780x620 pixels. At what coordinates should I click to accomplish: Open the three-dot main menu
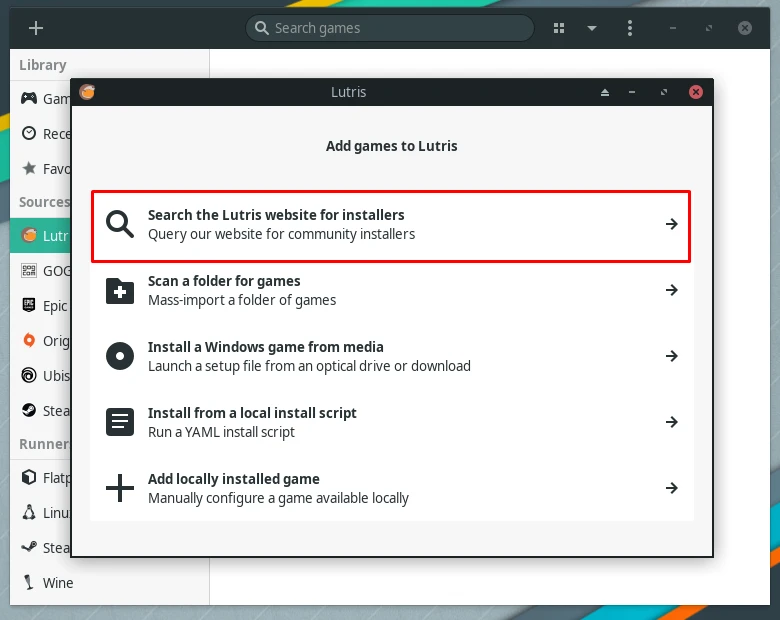[630, 28]
